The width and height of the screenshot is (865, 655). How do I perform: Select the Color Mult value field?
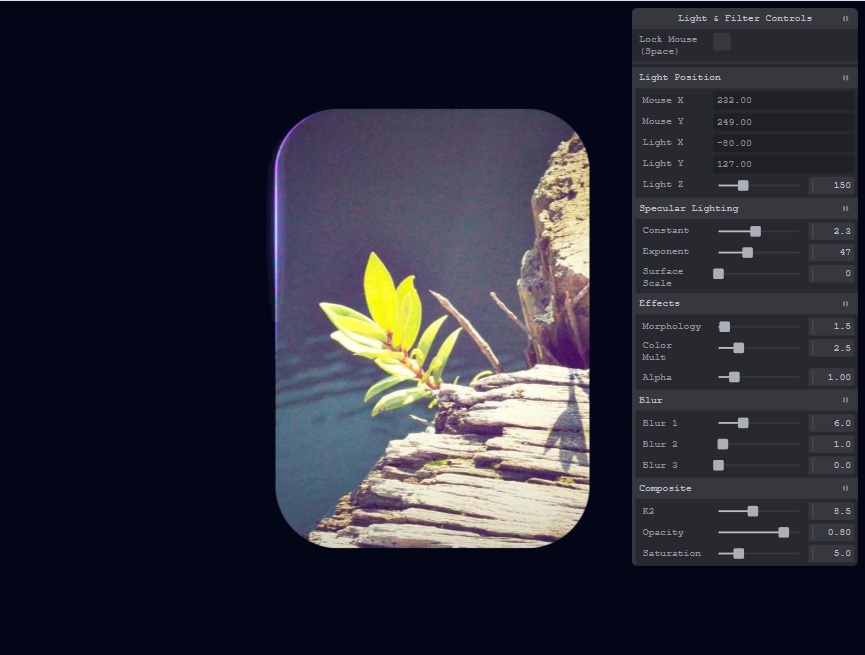(832, 348)
